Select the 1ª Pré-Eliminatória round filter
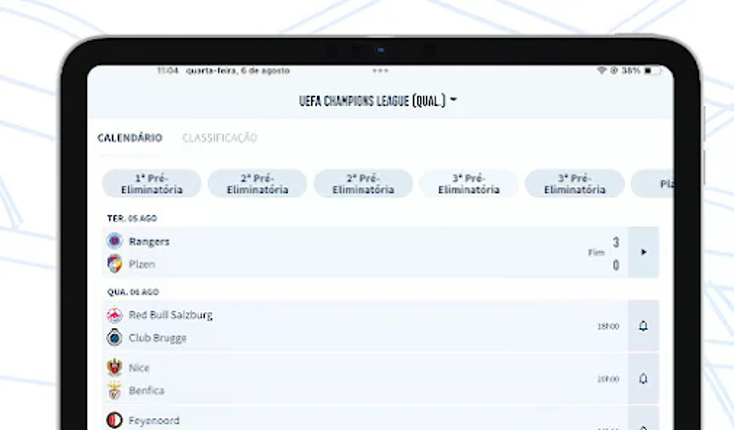Screen dimensions: 734x430 coord(152,184)
